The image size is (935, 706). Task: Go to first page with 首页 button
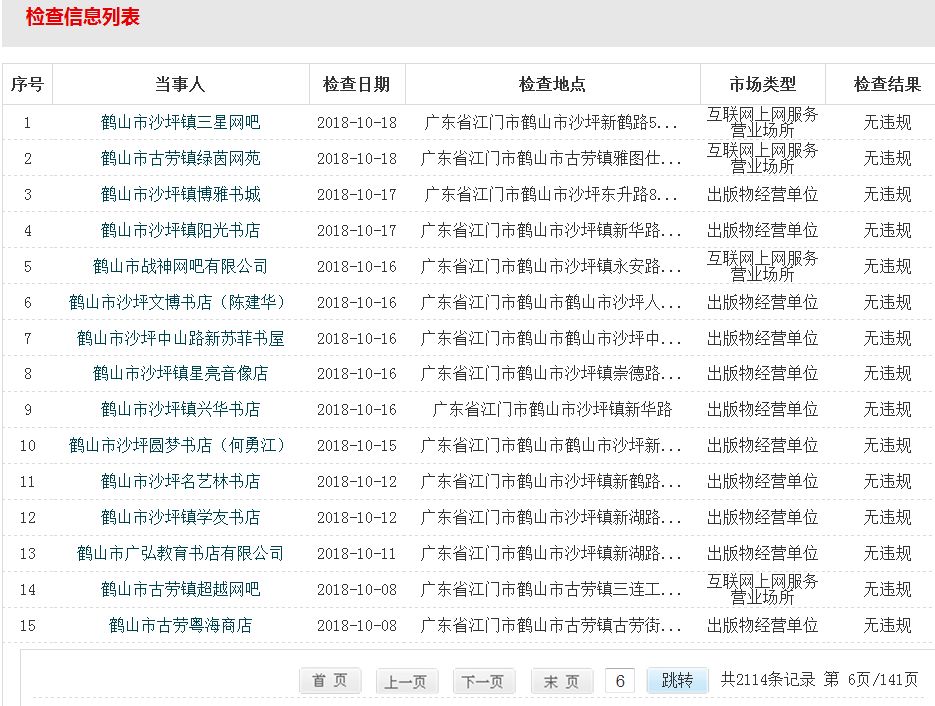(x=330, y=681)
